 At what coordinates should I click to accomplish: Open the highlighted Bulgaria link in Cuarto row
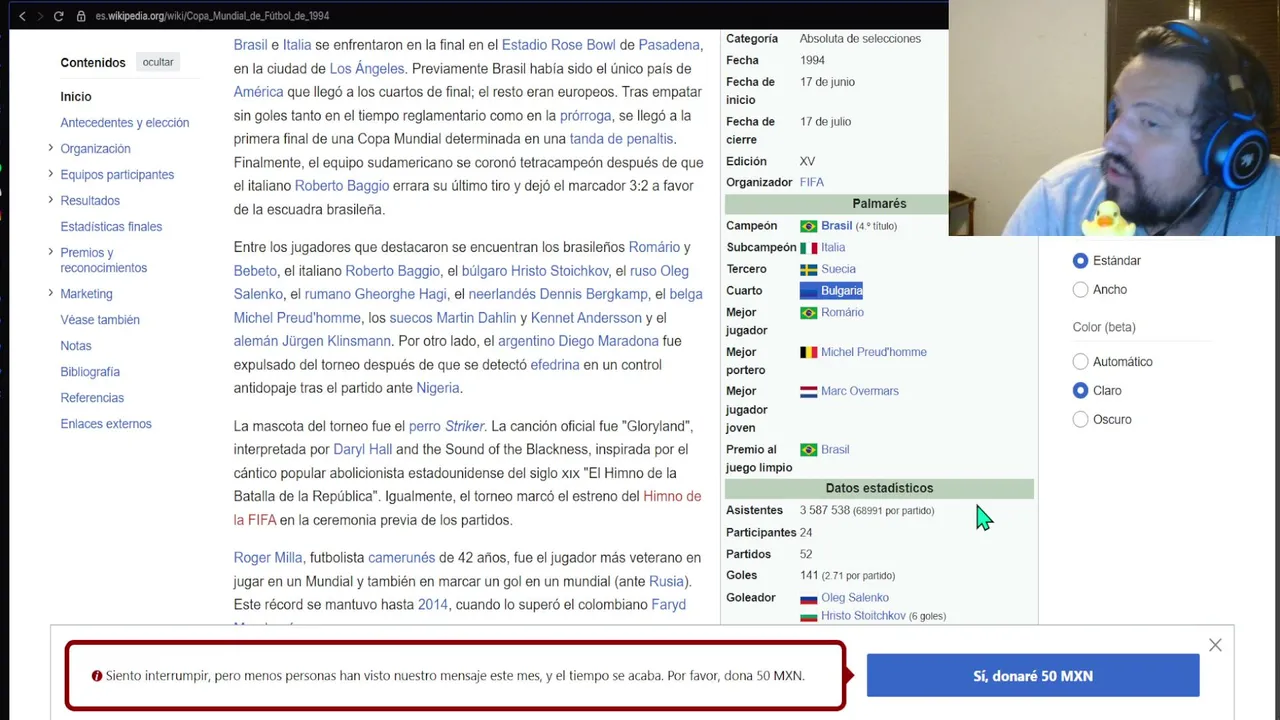click(841, 291)
